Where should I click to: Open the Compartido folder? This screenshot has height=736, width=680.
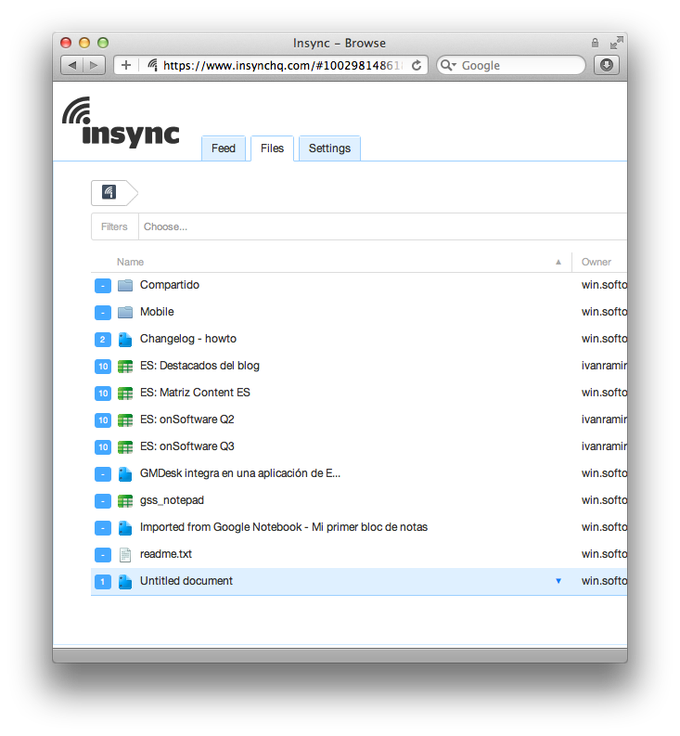click(169, 285)
